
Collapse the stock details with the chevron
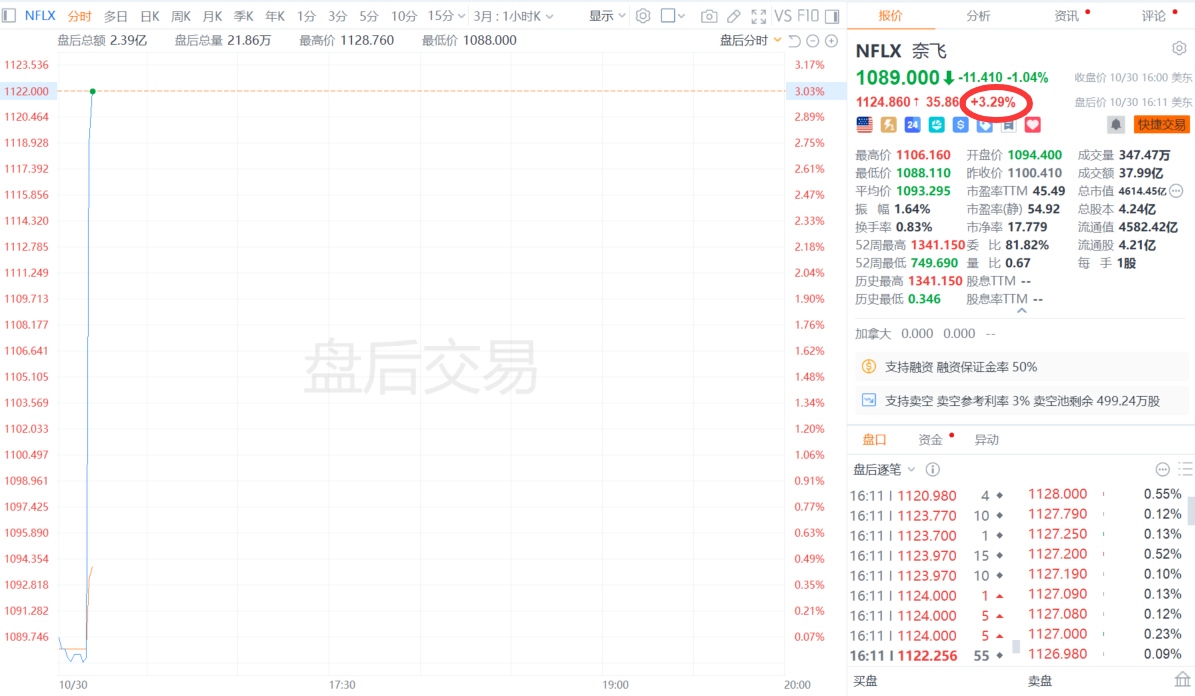tap(1021, 311)
